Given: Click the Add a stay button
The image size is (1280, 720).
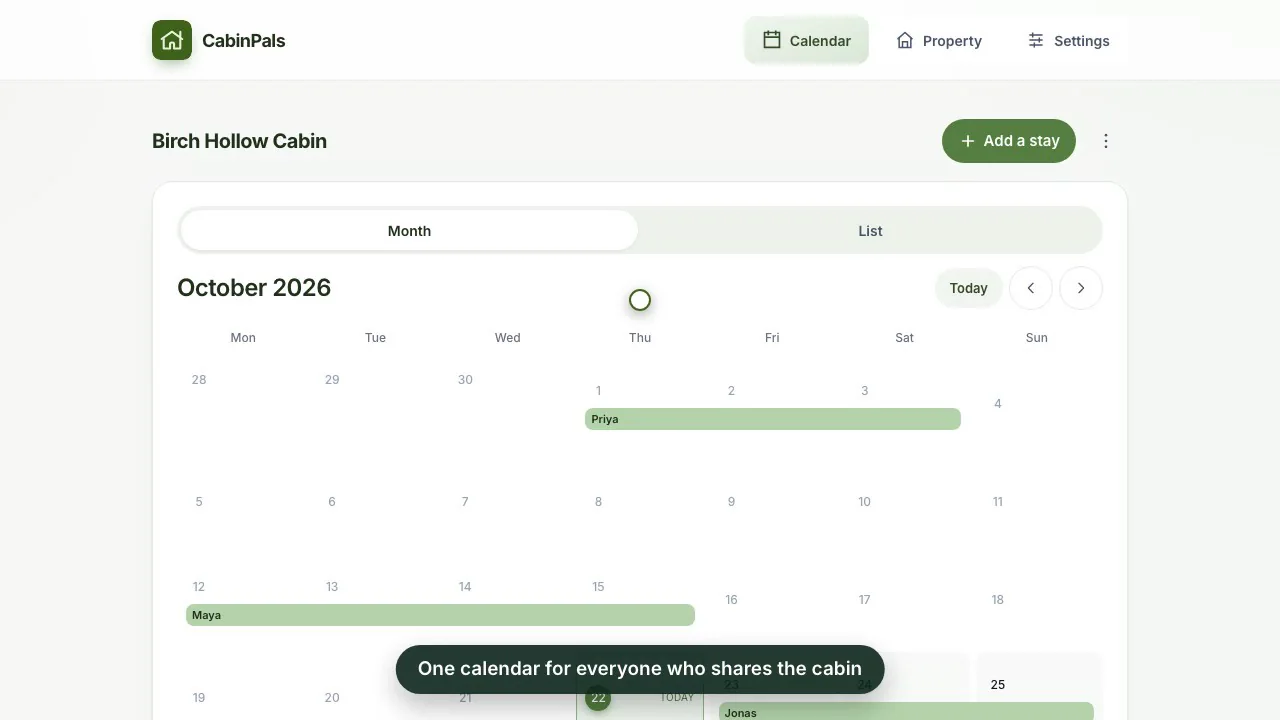Looking at the screenshot, I should tap(1008, 141).
